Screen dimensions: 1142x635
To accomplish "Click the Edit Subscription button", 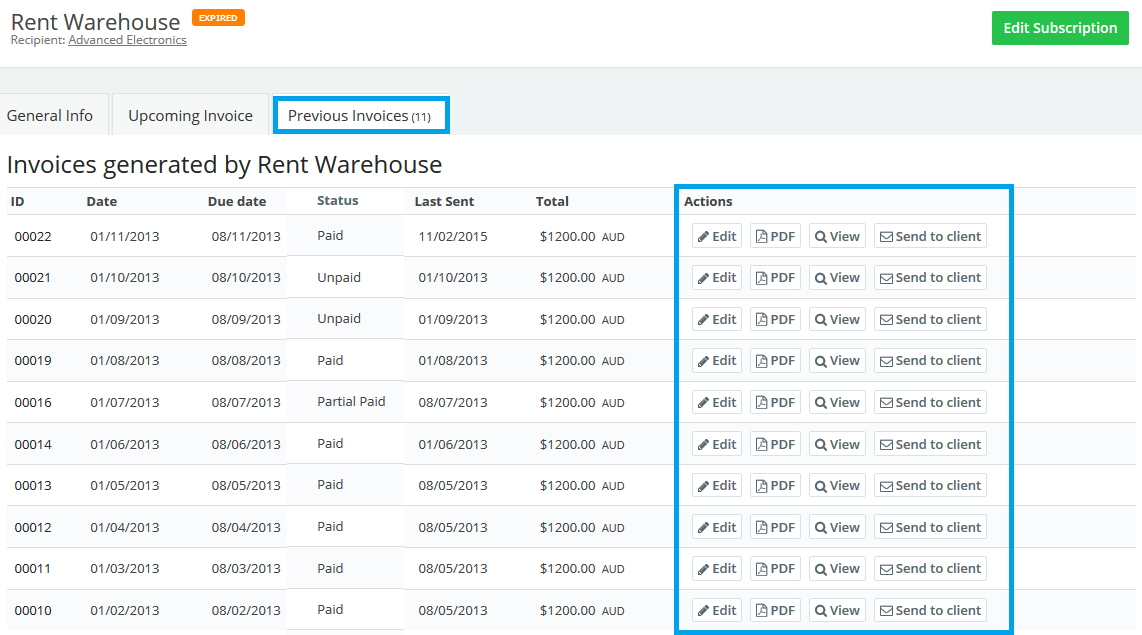I will point(1060,28).
